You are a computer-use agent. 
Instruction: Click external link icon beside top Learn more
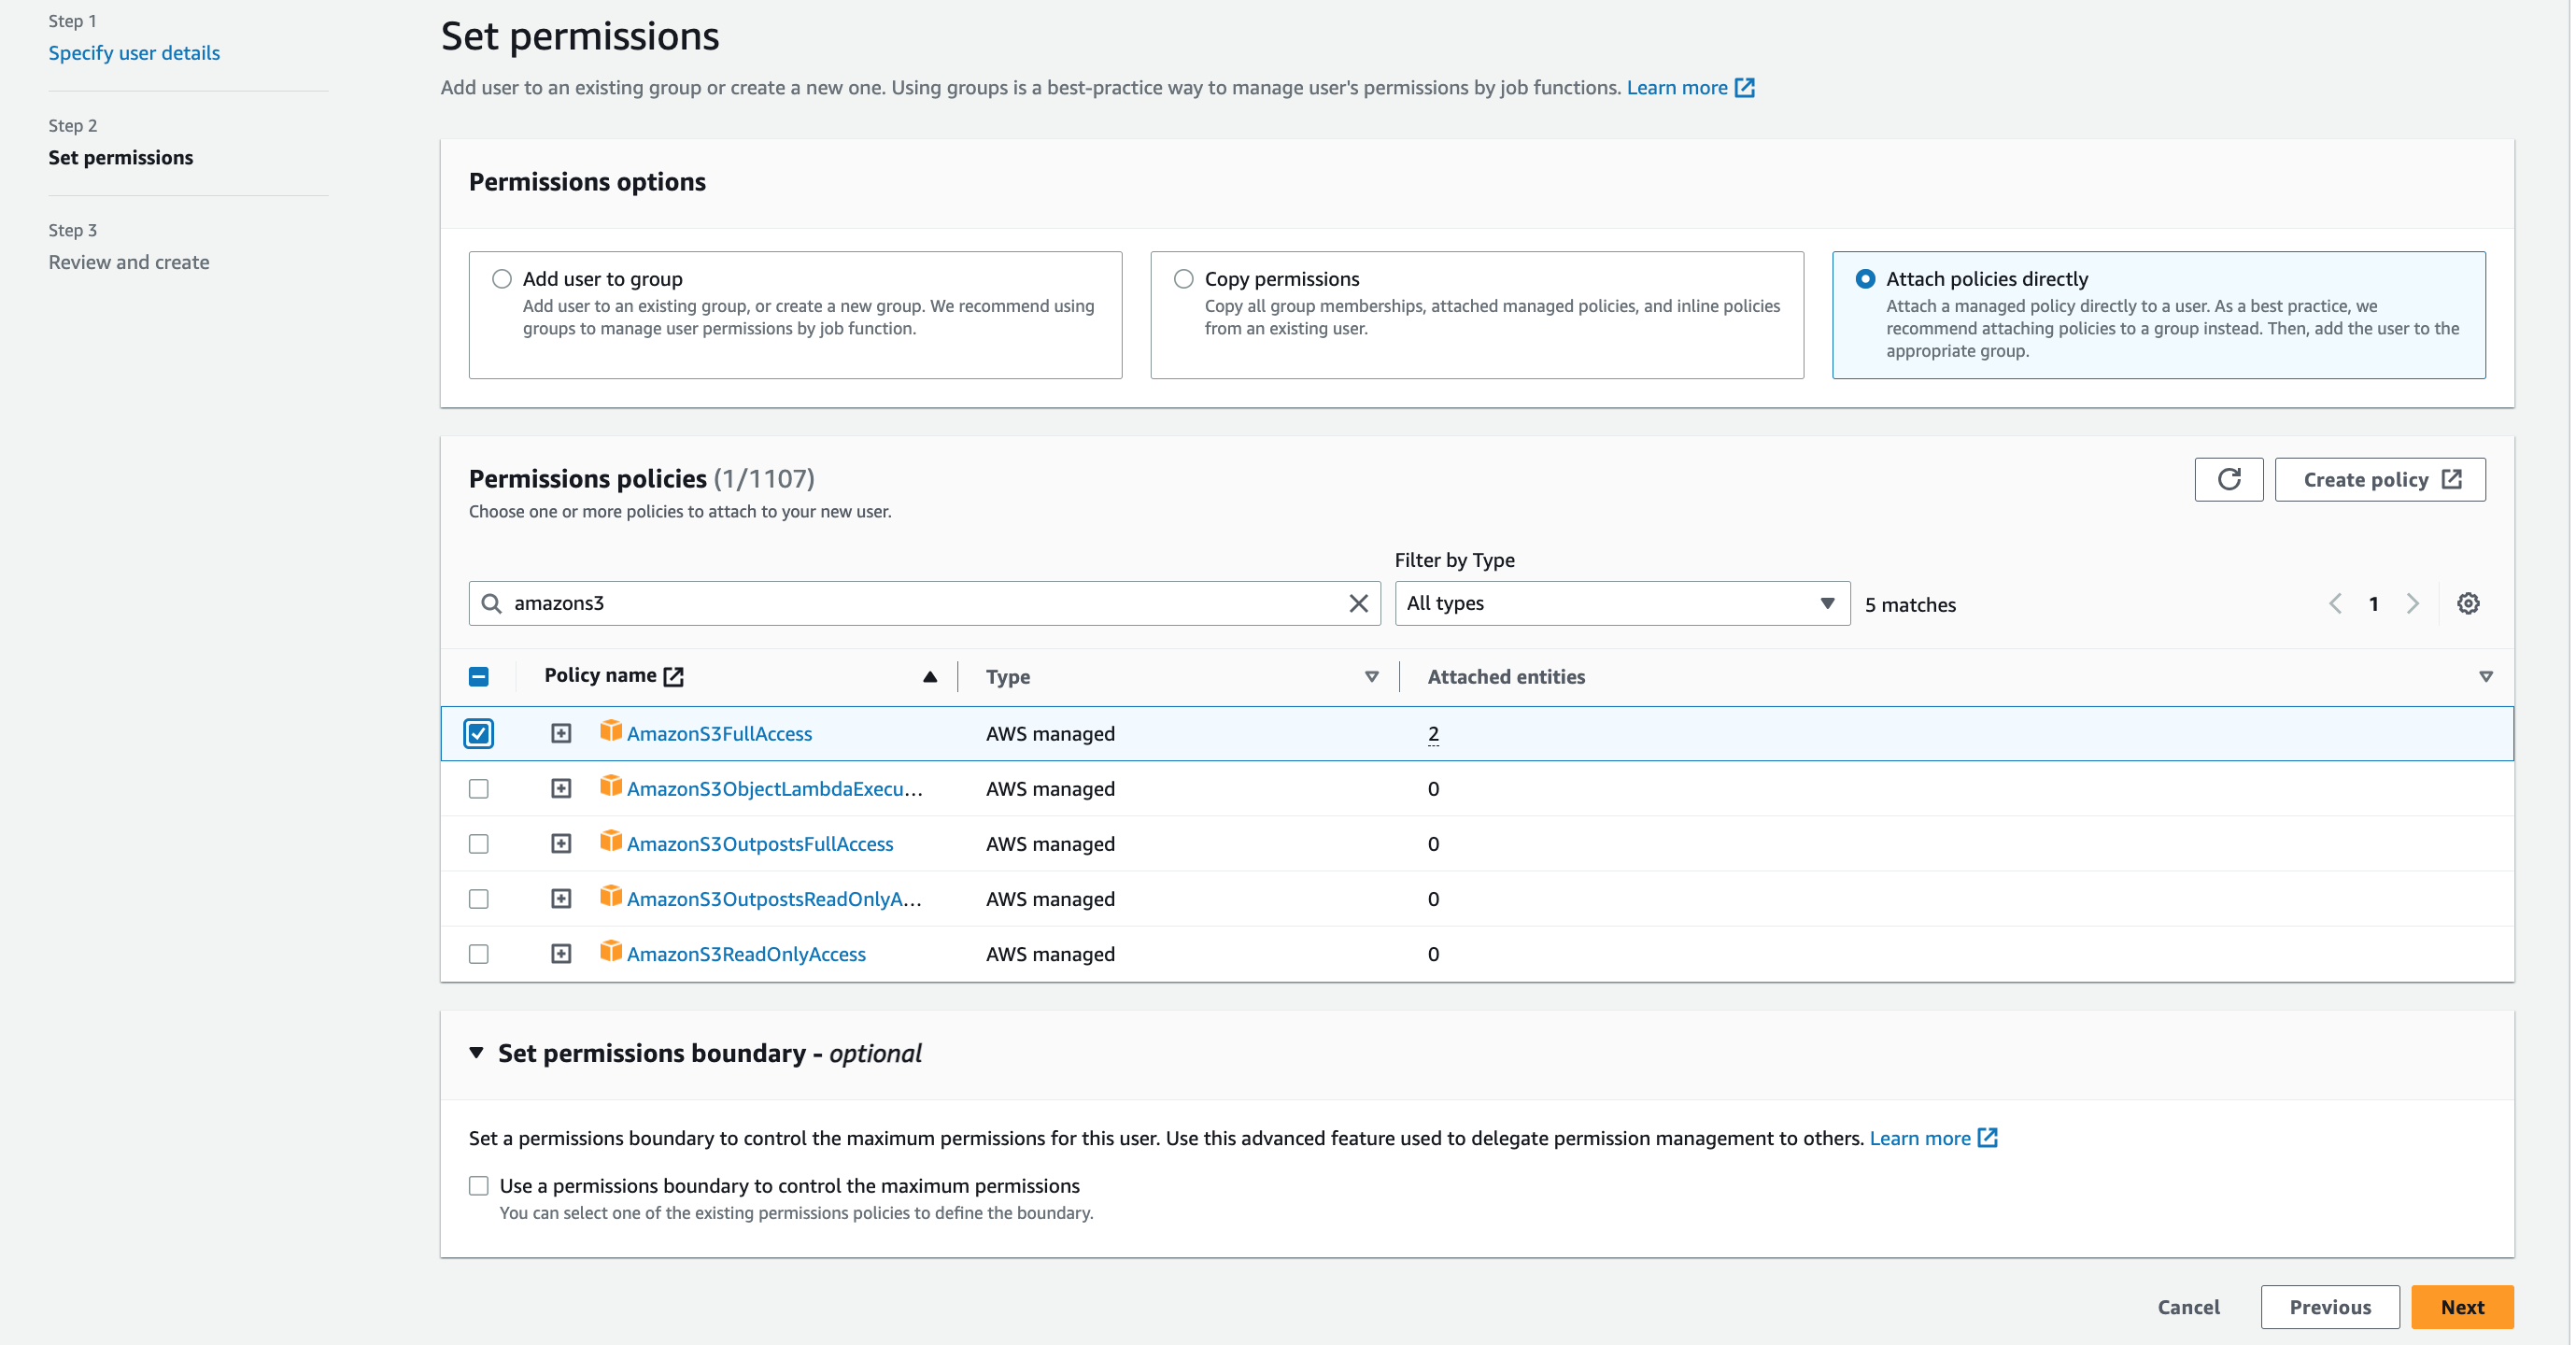click(1744, 87)
